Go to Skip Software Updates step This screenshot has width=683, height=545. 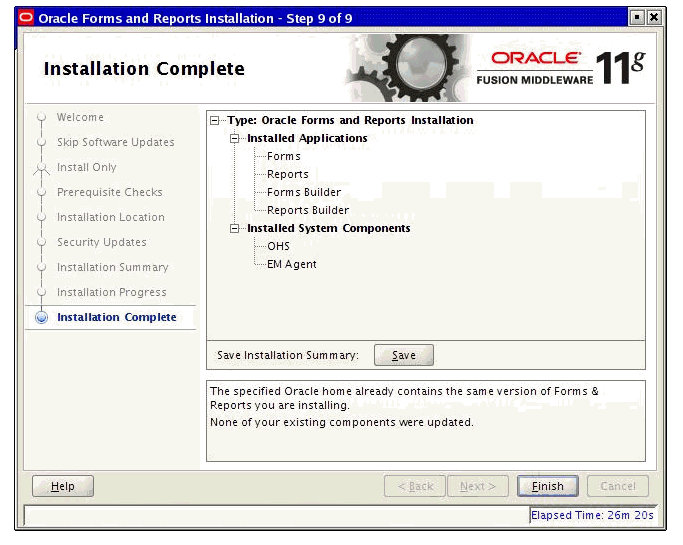pyautogui.click(x=115, y=142)
